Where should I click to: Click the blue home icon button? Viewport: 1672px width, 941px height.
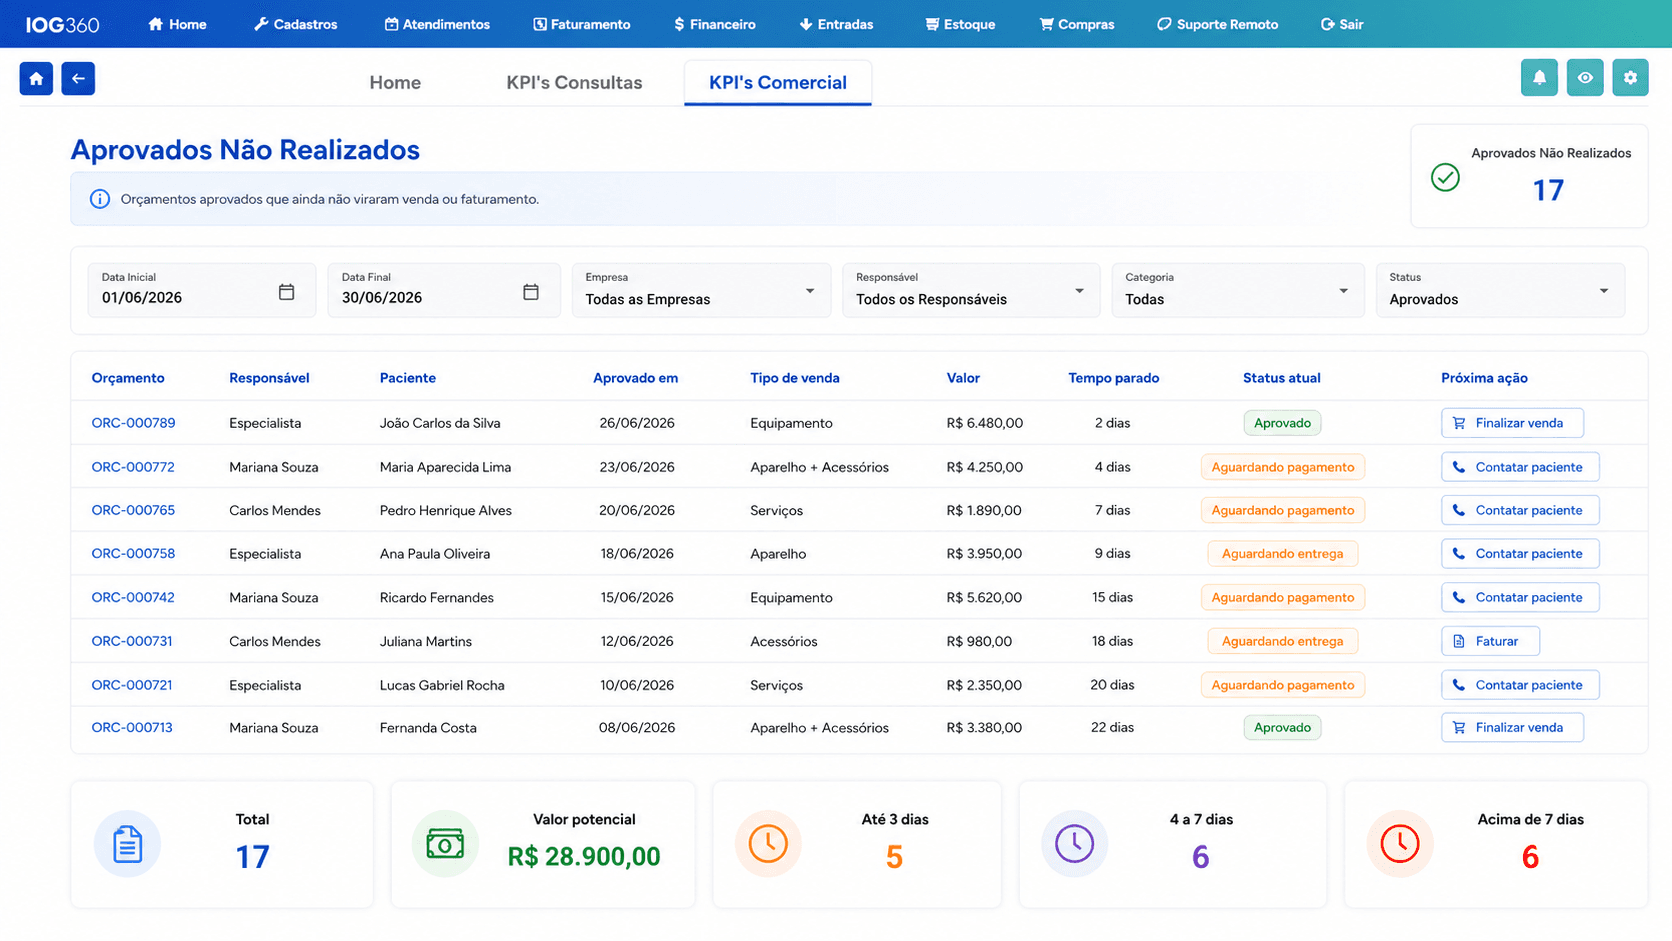tap(36, 79)
